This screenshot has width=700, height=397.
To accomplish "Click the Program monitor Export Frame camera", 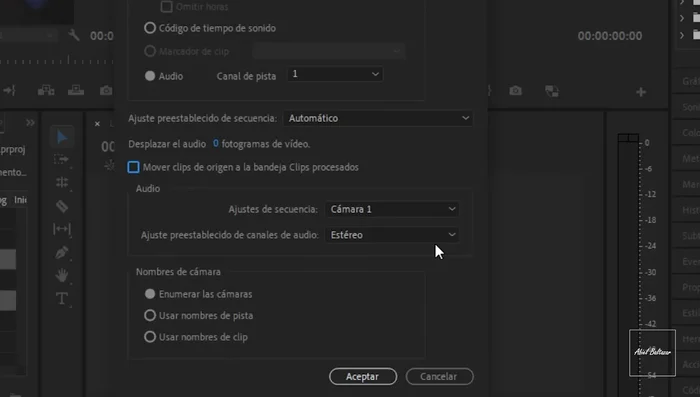I will tap(516, 91).
